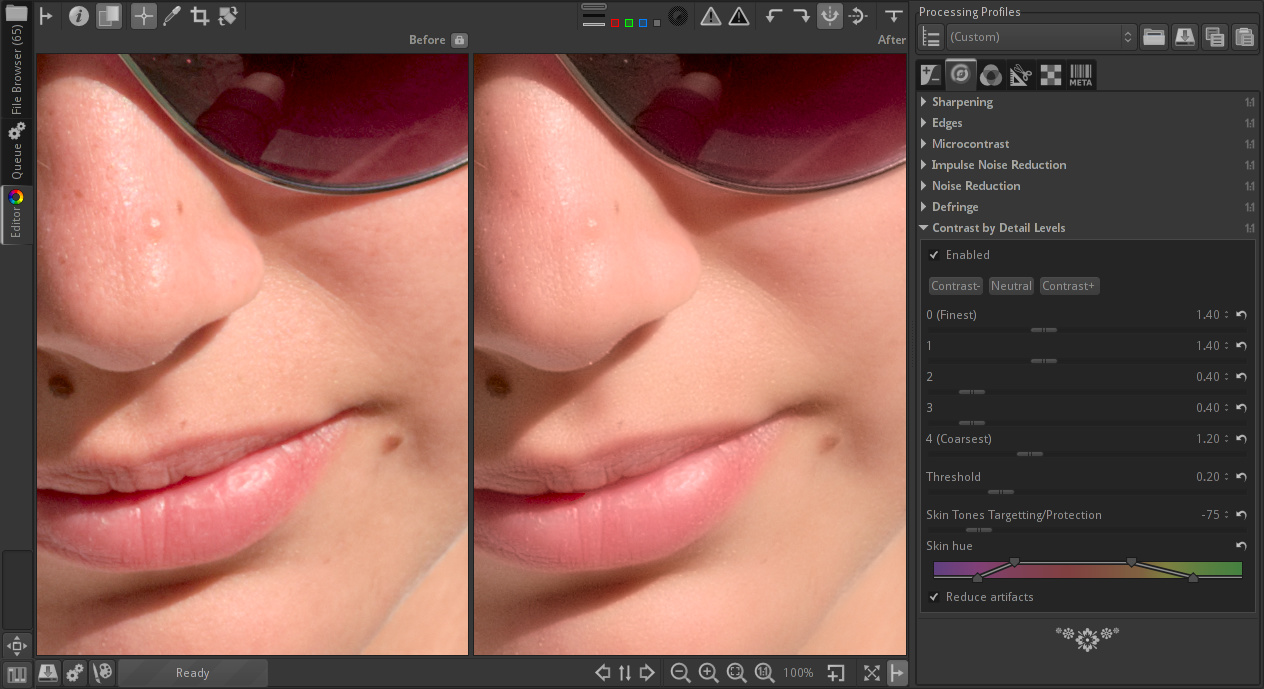This screenshot has width=1264, height=689.
Task: Expand the Noise Reduction section
Action: [975, 186]
